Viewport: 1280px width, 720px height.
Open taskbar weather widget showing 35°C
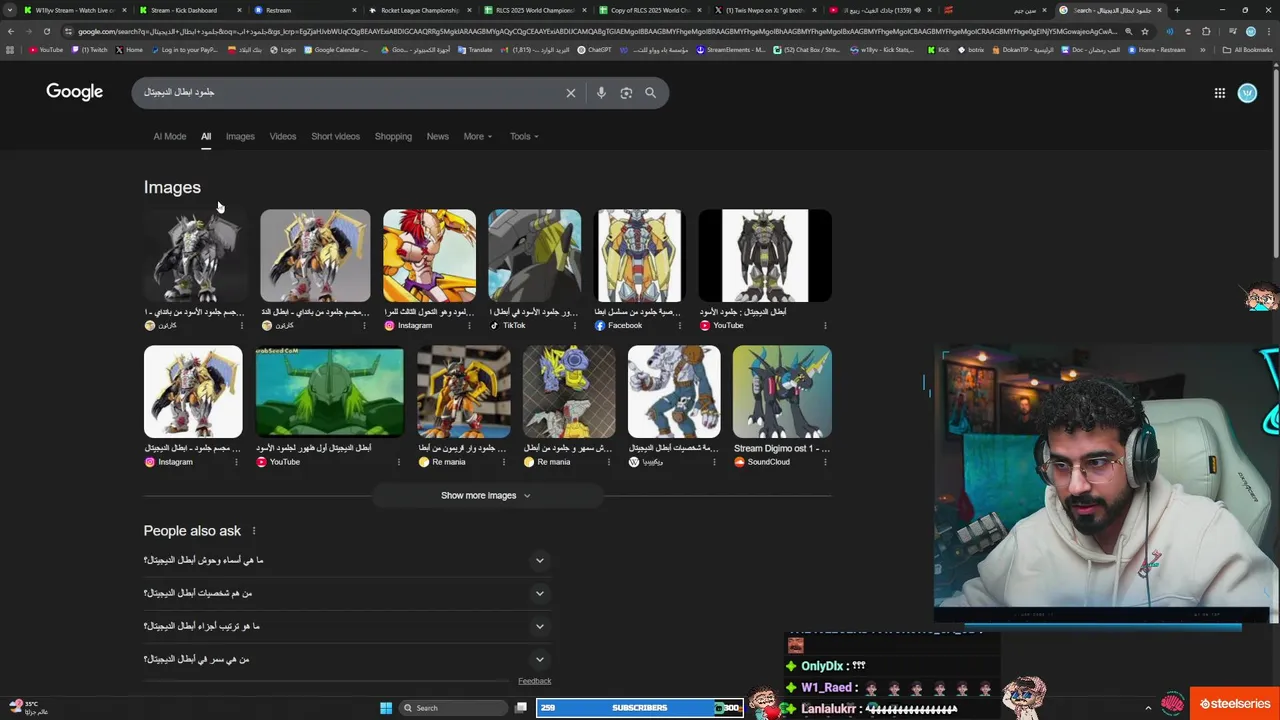(x=28, y=707)
